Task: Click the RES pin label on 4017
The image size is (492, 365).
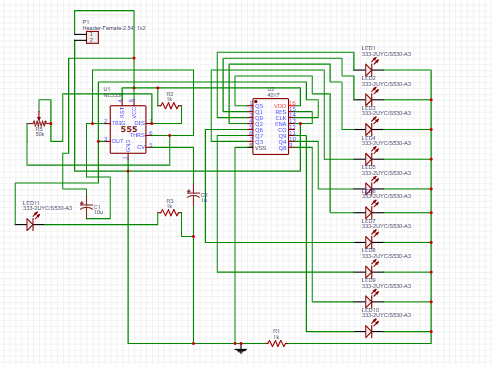Action: point(281,112)
